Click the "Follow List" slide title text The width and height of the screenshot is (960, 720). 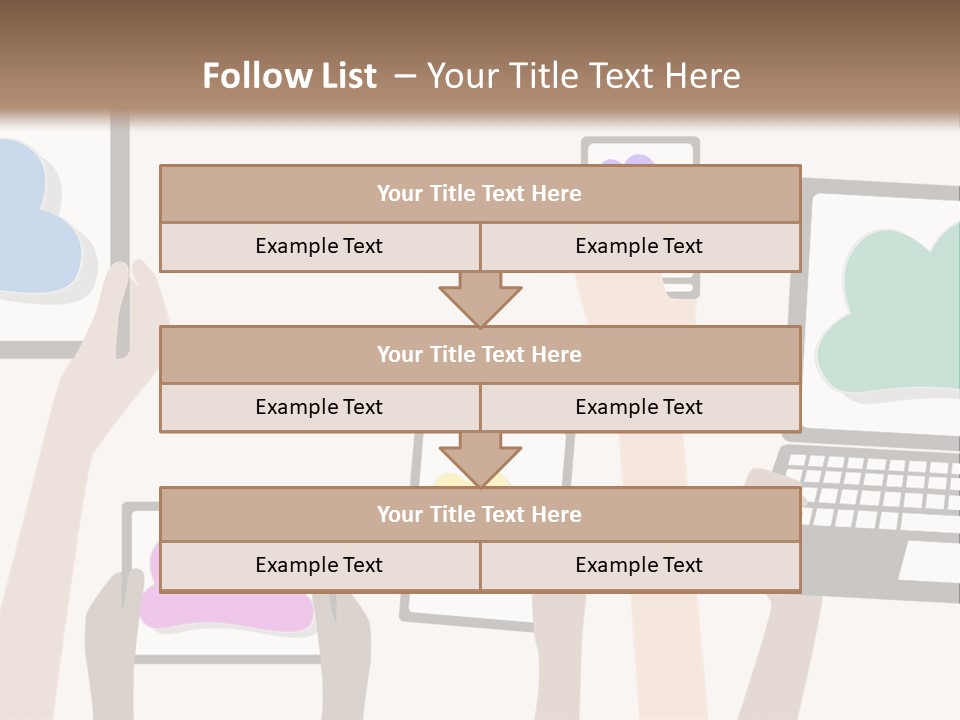pos(289,76)
